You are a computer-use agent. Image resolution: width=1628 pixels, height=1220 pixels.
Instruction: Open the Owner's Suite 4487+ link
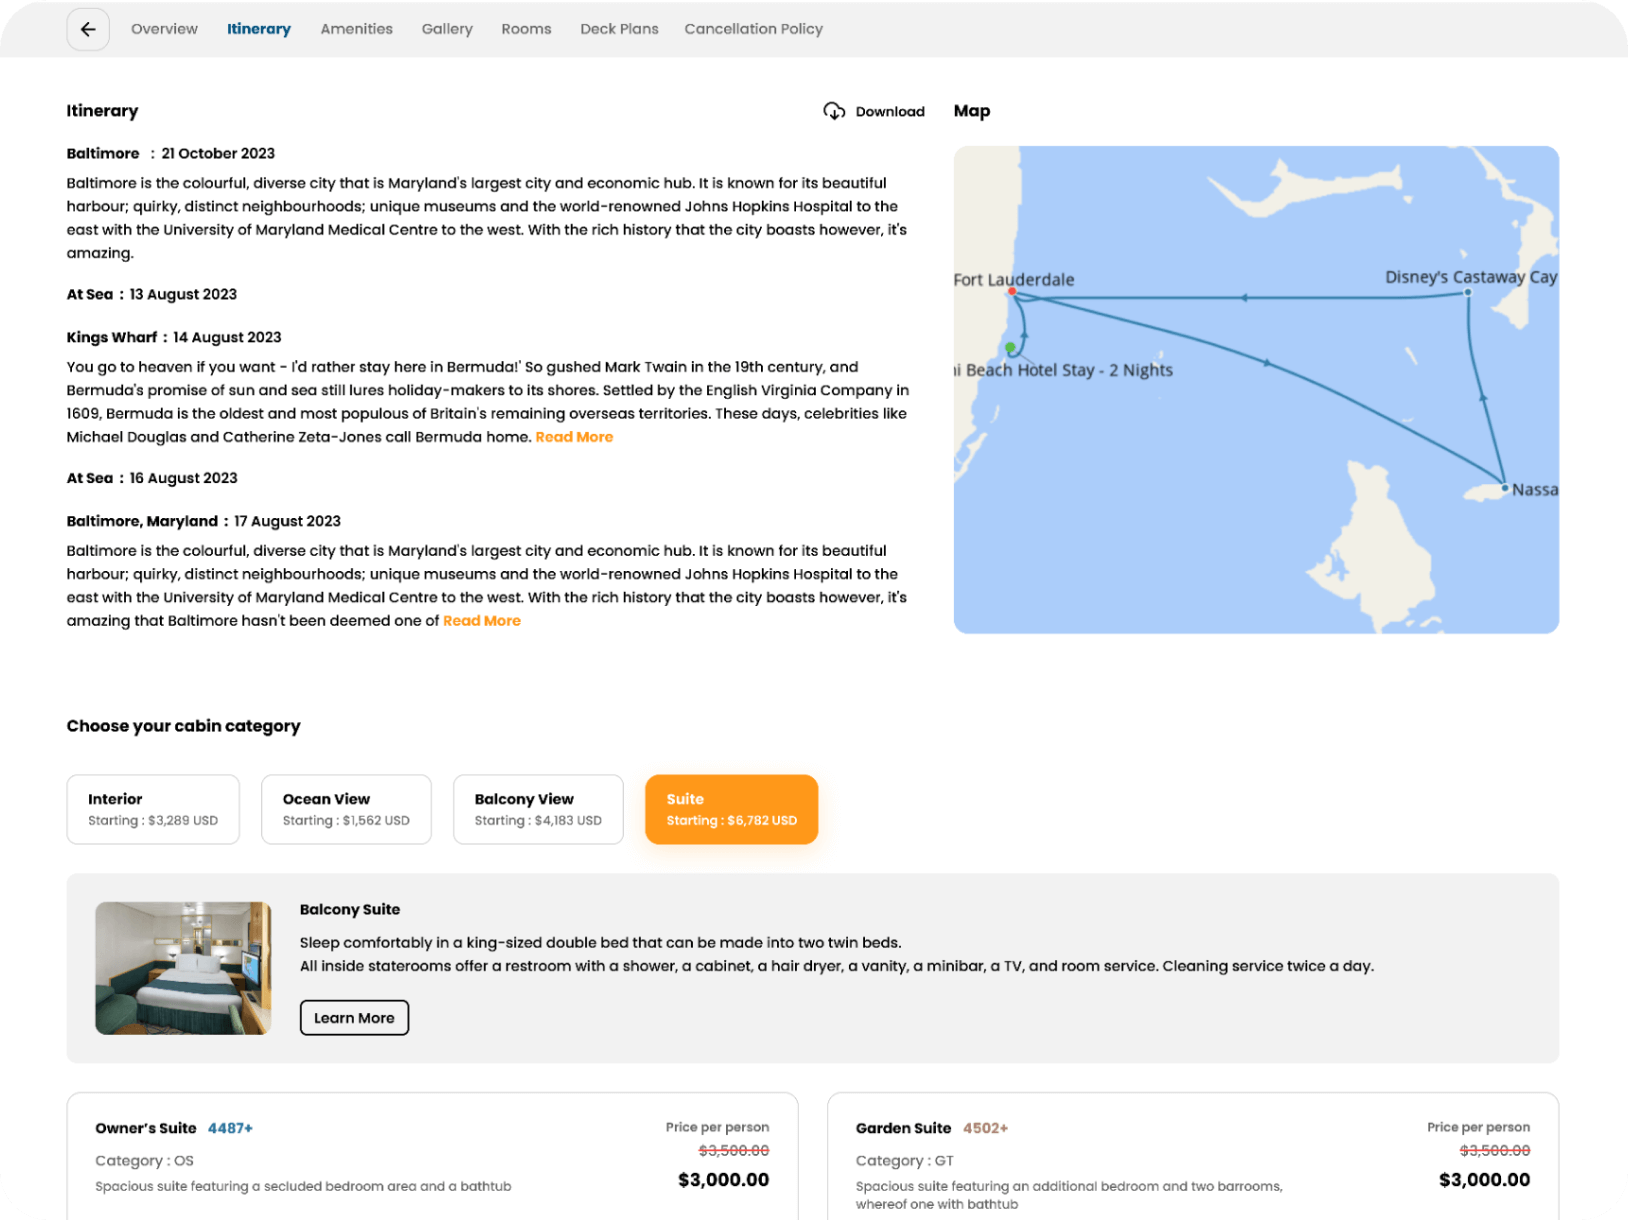coord(230,1128)
